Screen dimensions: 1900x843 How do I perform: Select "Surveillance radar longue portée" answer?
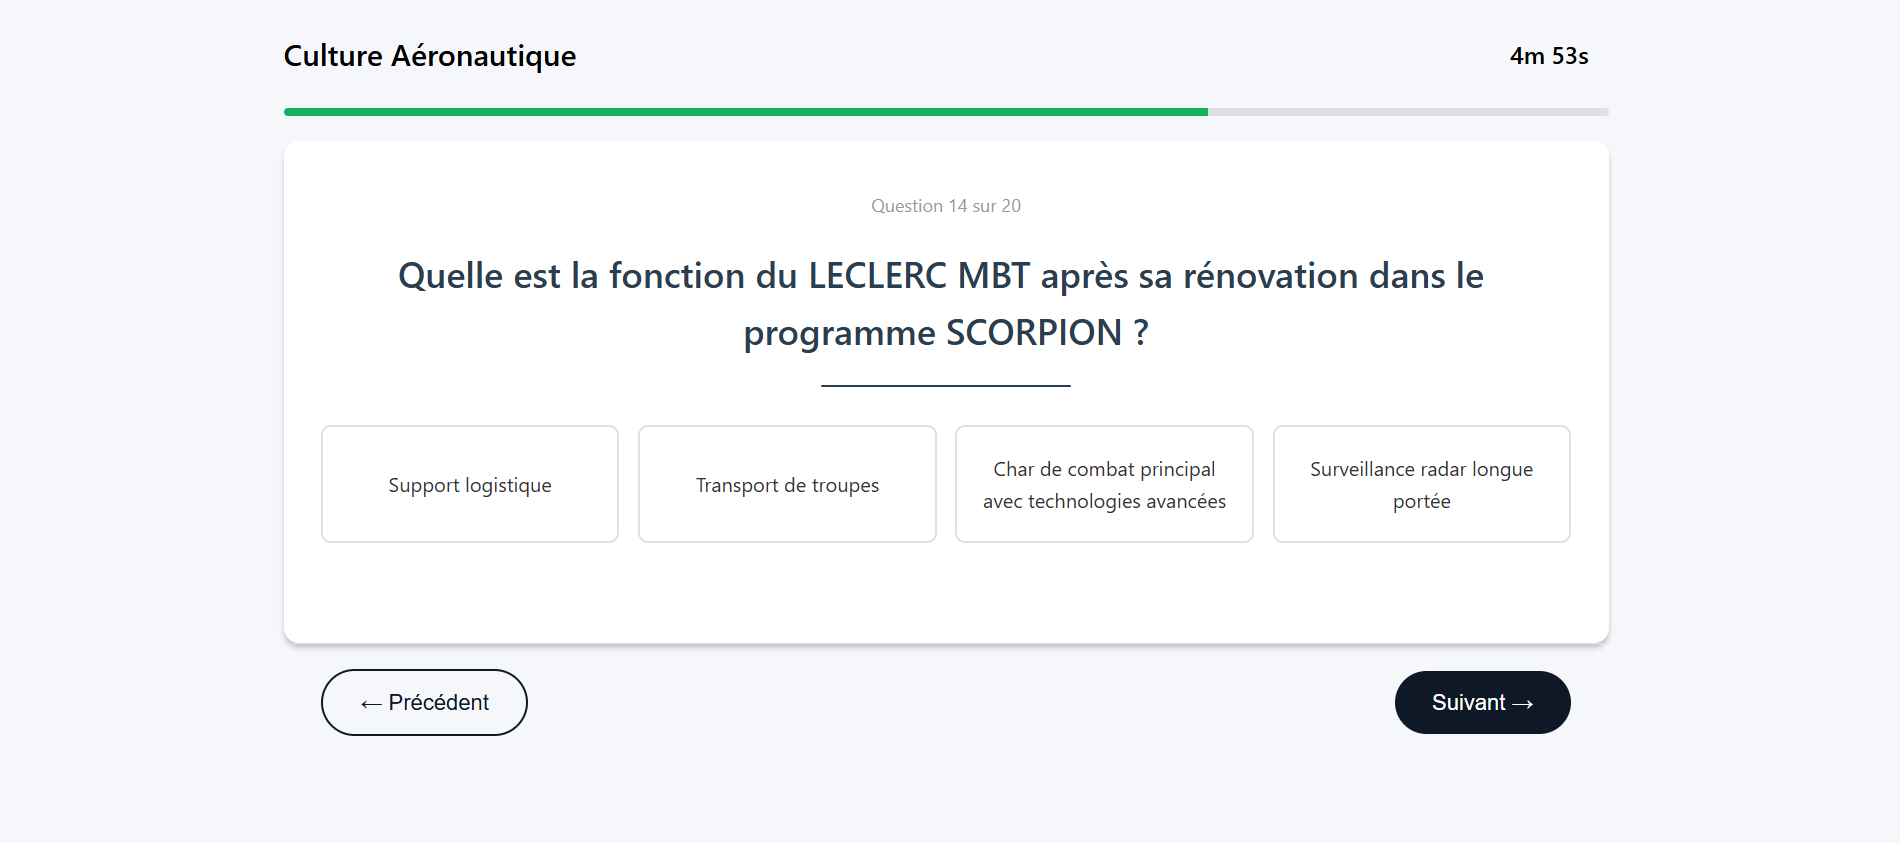[x=1421, y=485]
